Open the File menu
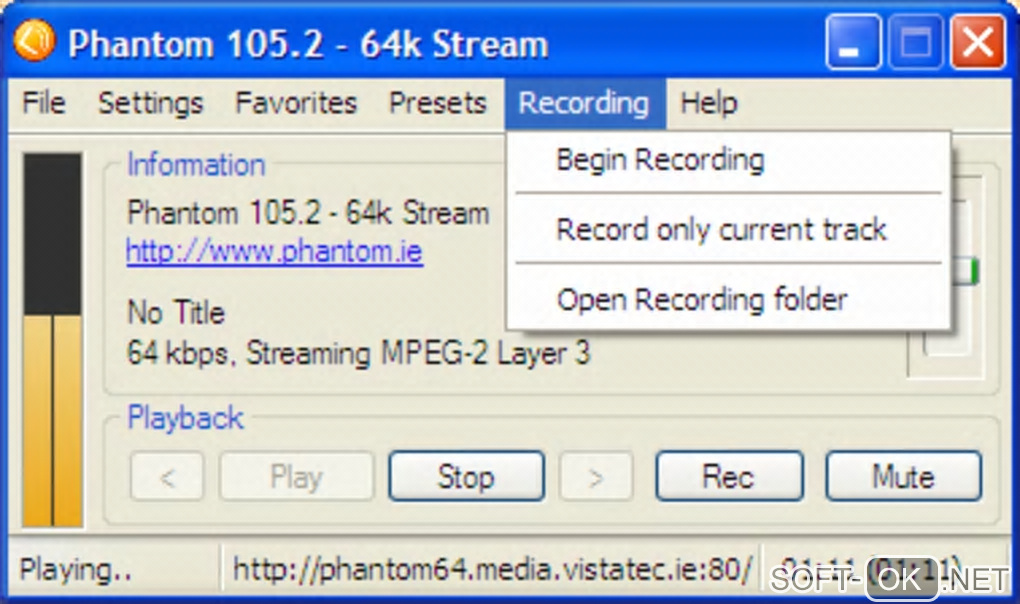Viewport: 1020px width, 604px height. coord(44,103)
